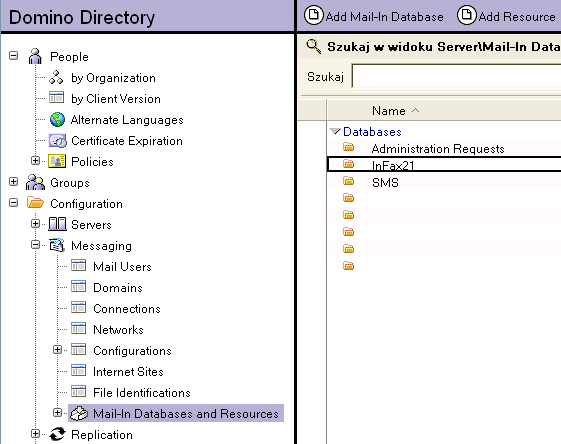Click the Servers icon
Image resolution: width=561 pixels, height=444 pixels.
pos(57,224)
